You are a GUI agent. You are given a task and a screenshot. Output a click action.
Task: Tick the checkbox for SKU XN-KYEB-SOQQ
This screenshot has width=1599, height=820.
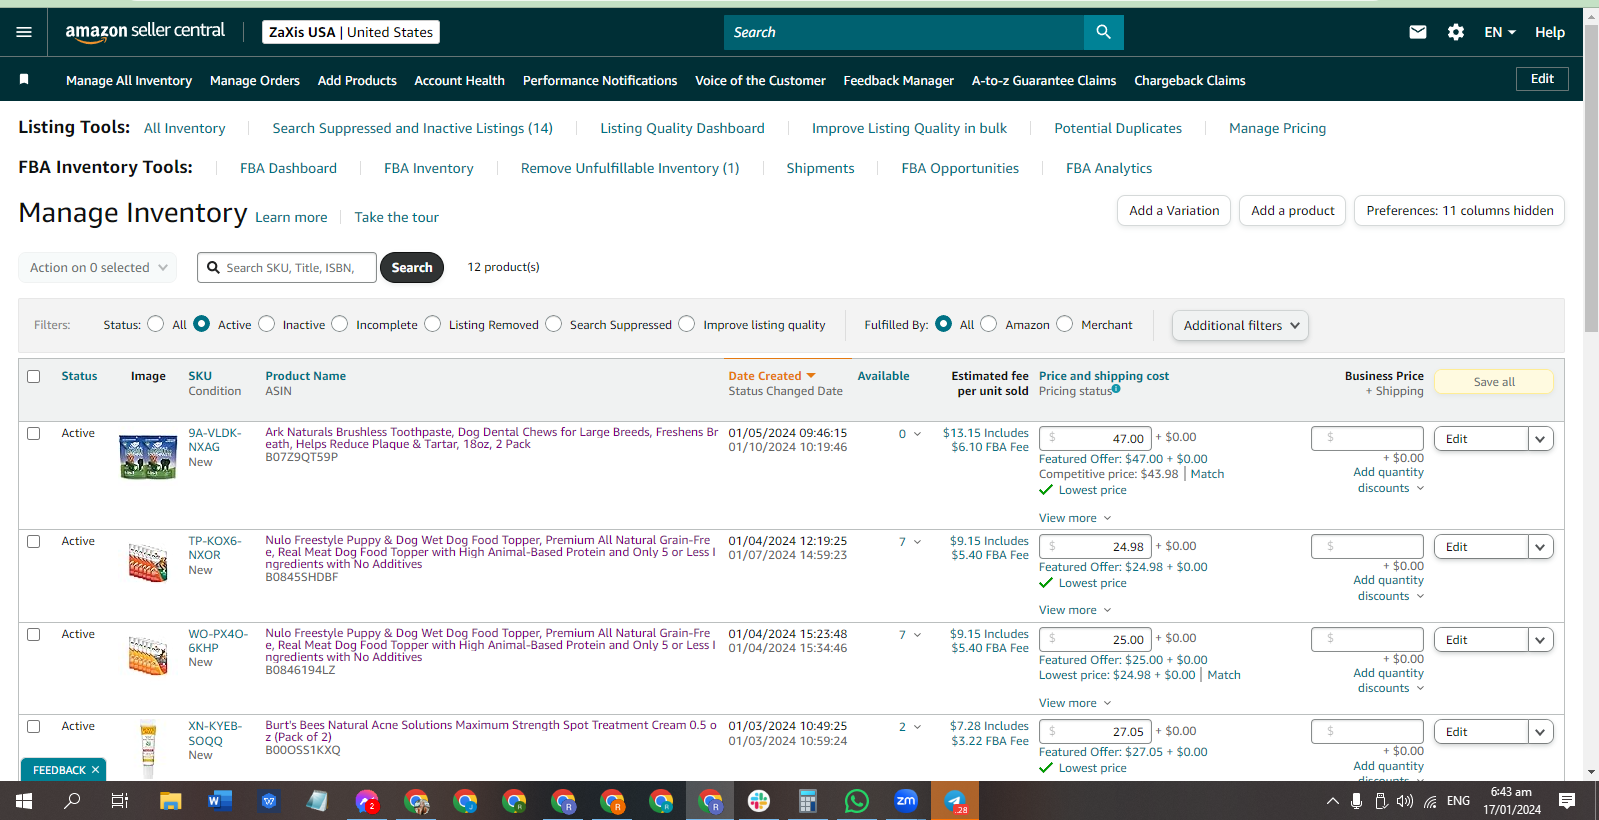tap(34, 727)
